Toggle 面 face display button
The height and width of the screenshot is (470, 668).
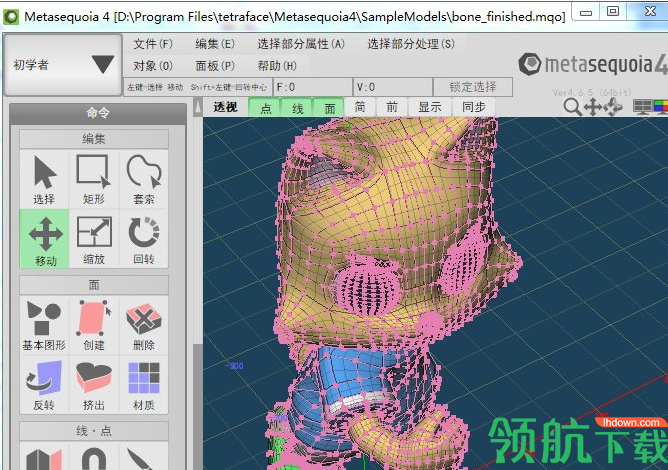tap(329, 107)
